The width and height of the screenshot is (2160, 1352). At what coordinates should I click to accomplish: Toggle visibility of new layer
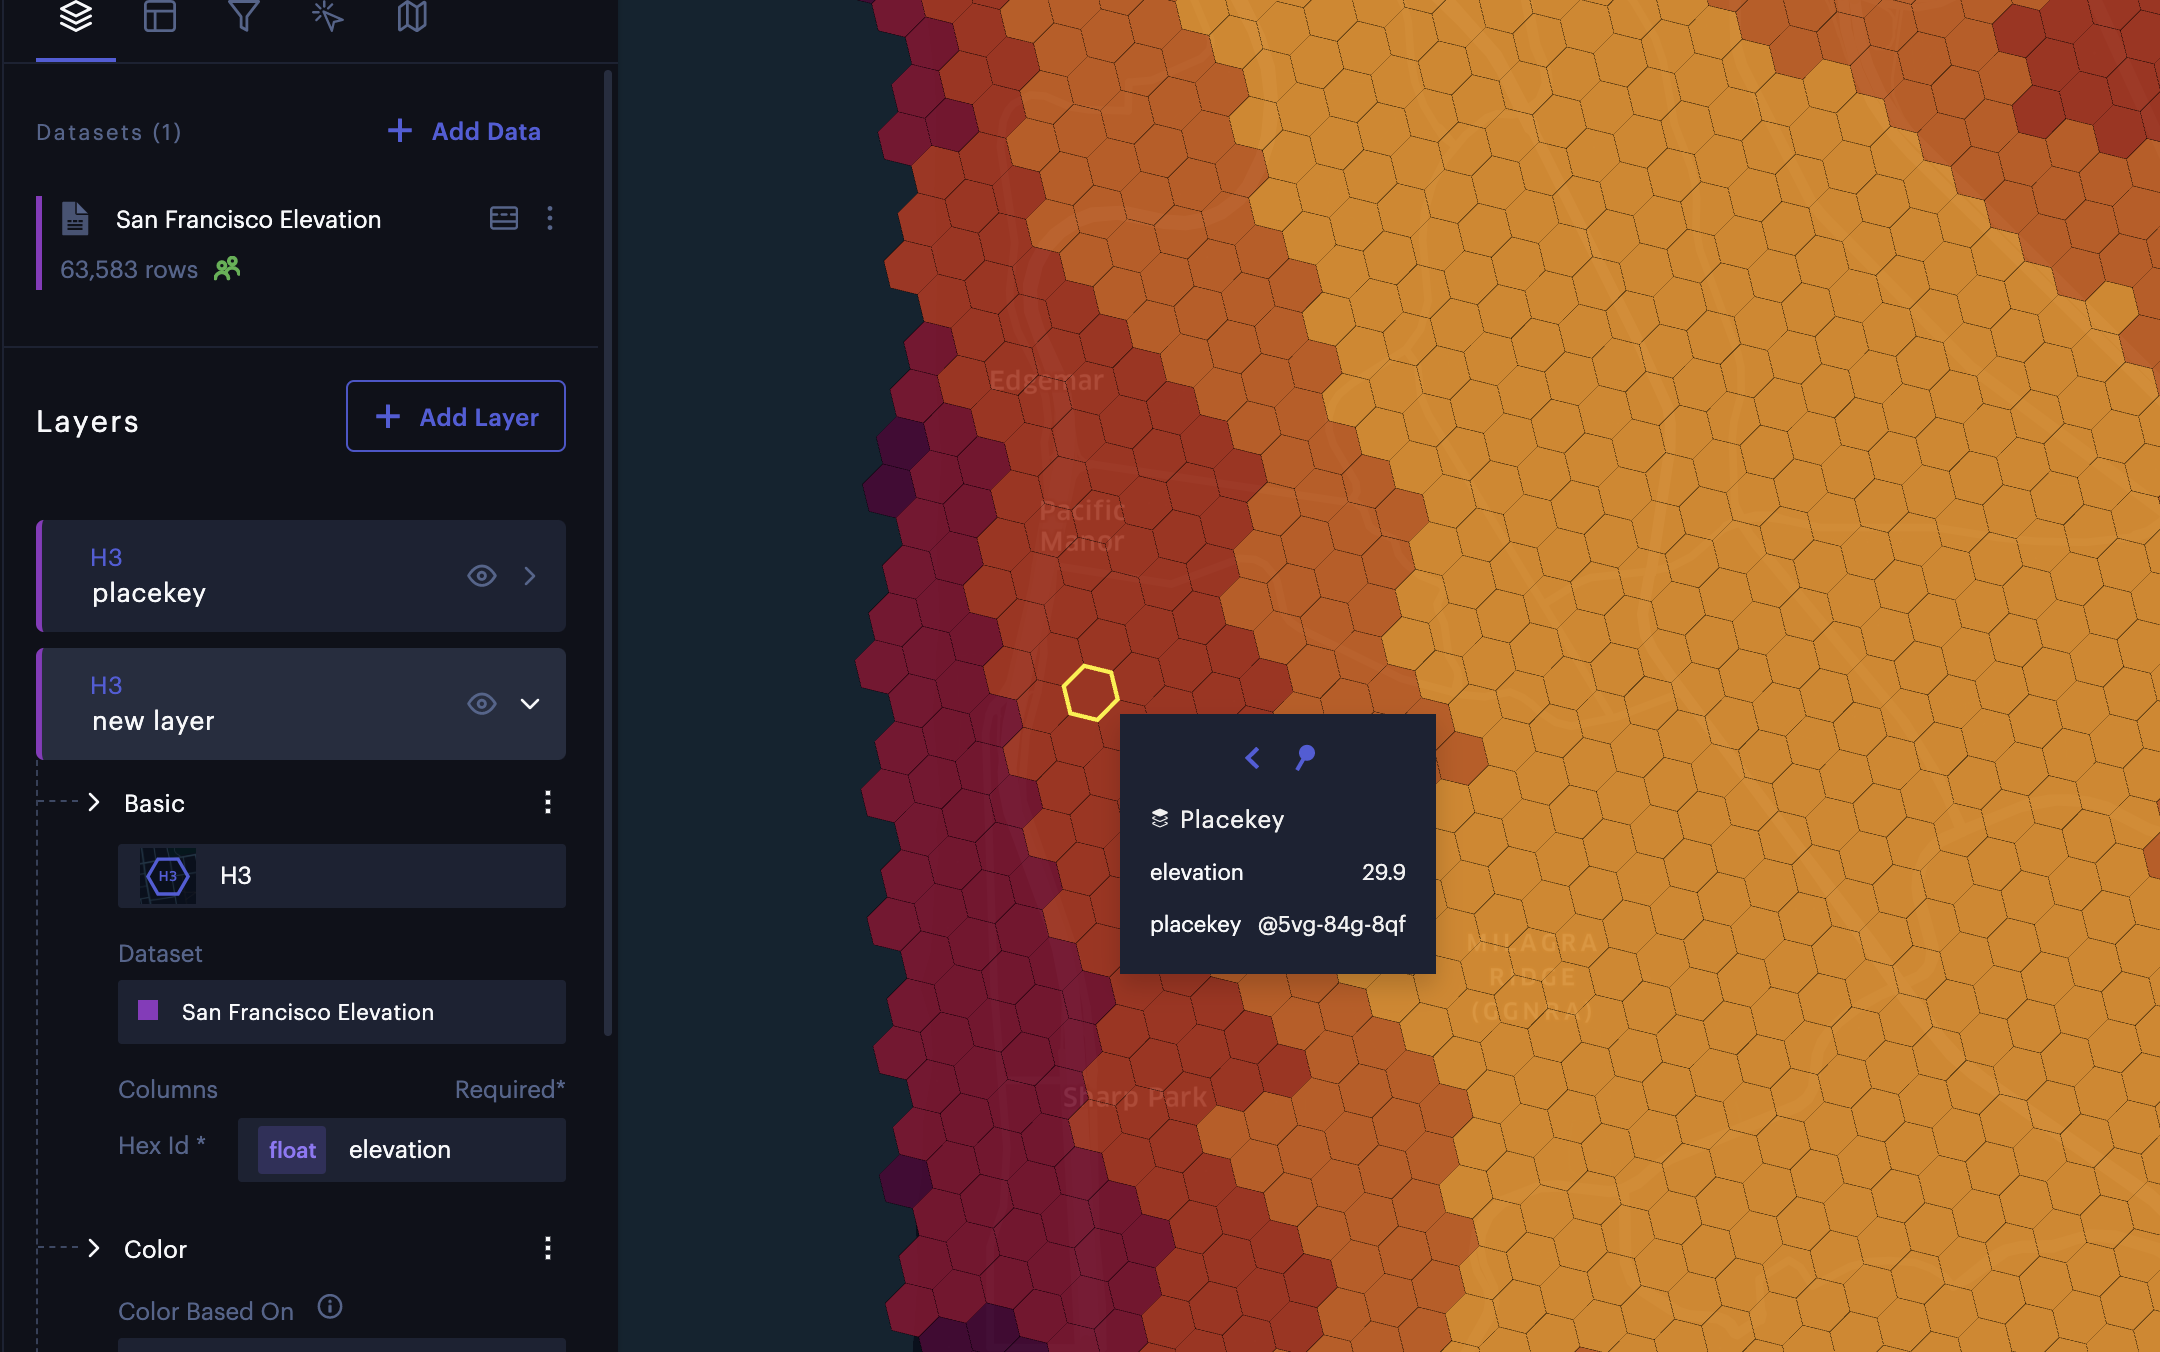[482, 704]
